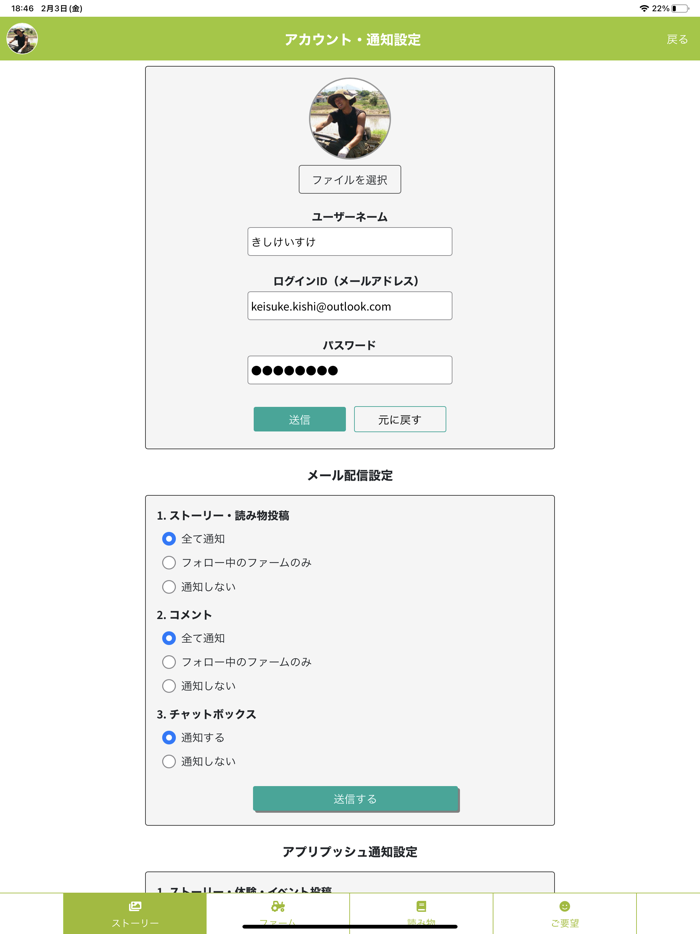
Task: Select 'フォロー中のファームのみ' under コメント
Action: tap(169, 662)
